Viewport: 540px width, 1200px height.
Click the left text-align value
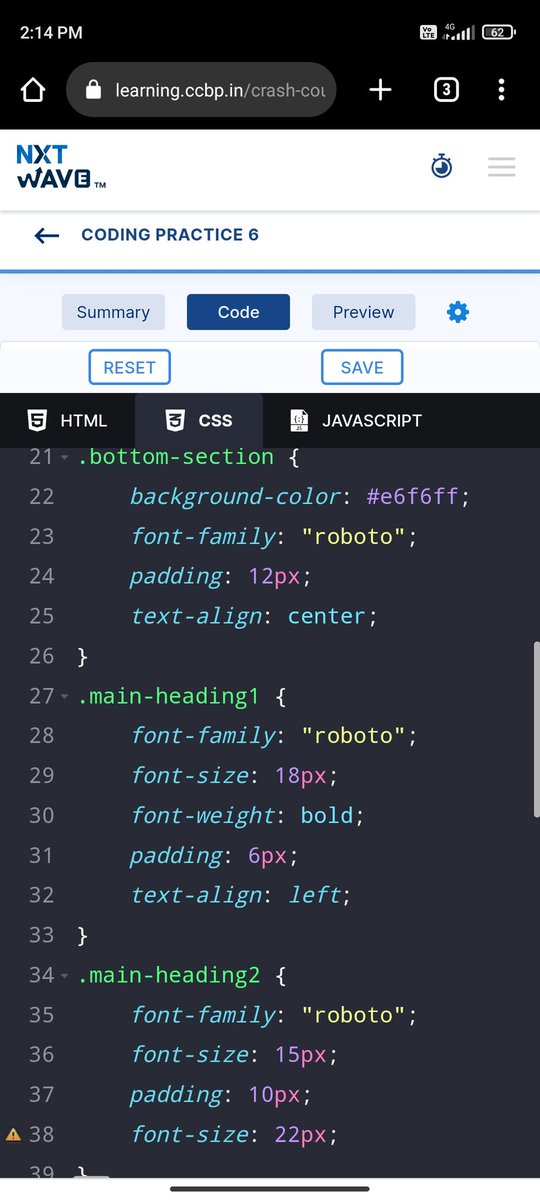(x=313, y=895)
